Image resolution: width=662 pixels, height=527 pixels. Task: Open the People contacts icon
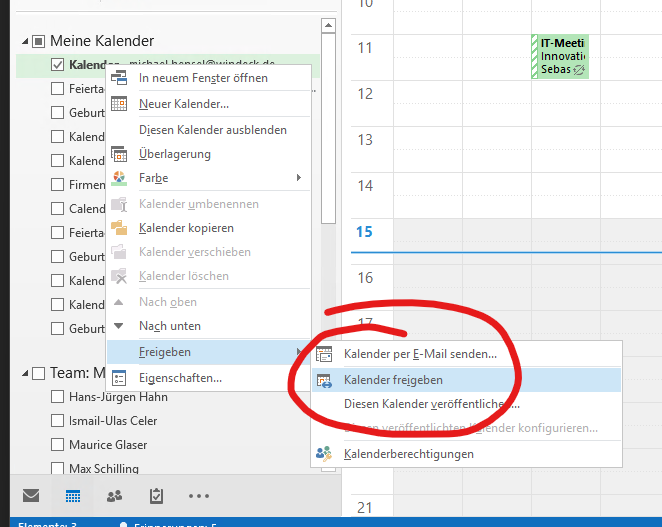pos(114,495)
